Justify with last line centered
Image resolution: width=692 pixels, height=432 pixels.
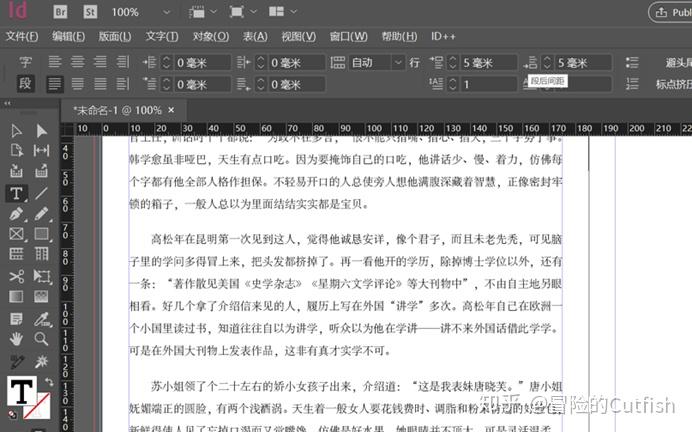(78, 83)
